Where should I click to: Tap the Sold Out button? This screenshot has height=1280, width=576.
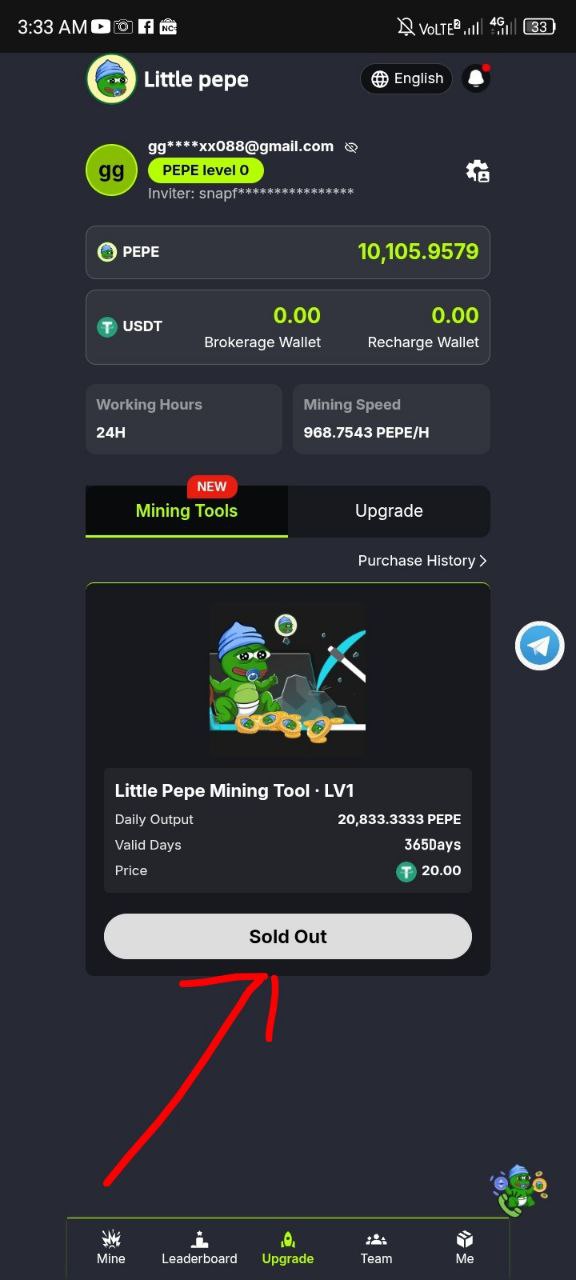point(288,936)
